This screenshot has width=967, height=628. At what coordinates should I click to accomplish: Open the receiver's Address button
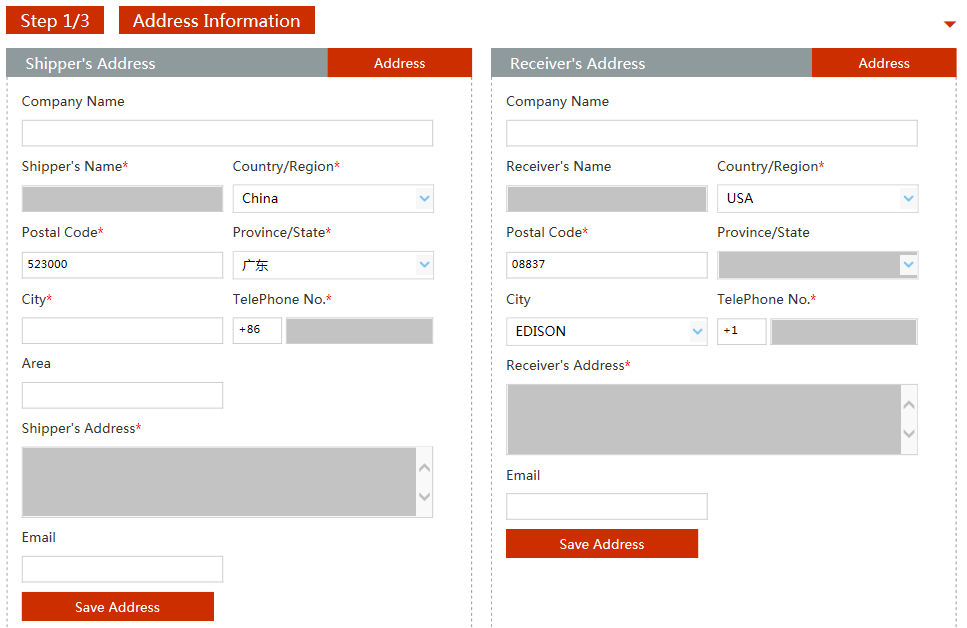884,63
